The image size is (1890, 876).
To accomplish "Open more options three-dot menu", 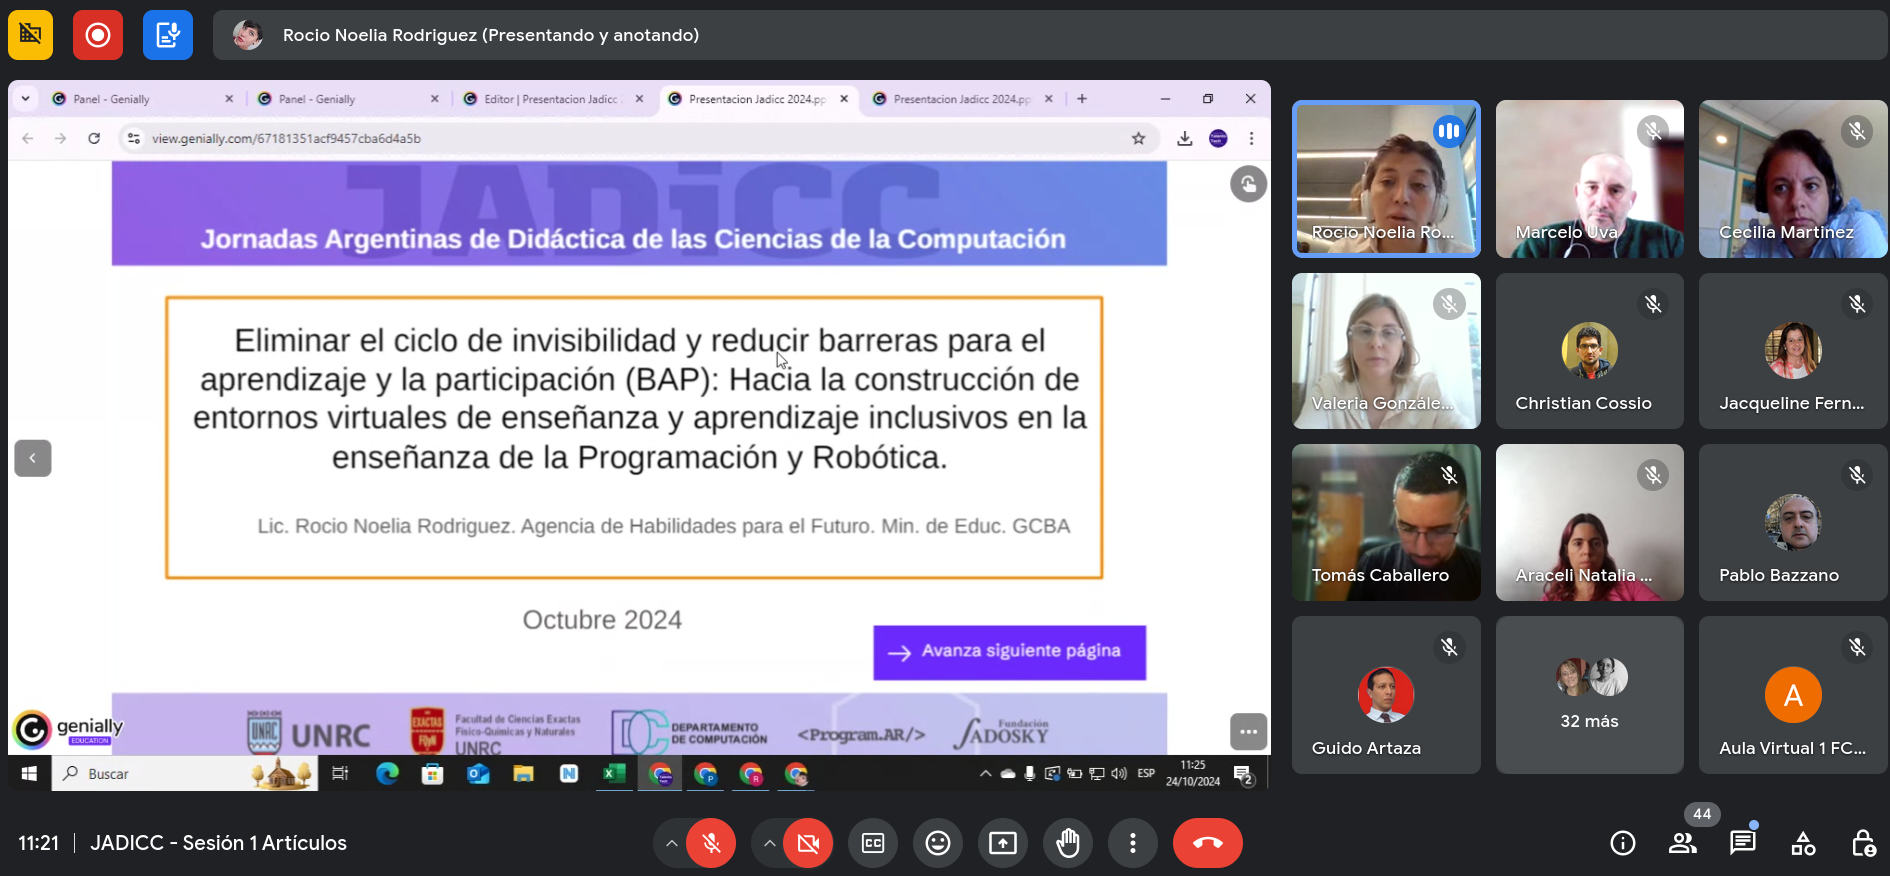I will (x=1133, y=843).
